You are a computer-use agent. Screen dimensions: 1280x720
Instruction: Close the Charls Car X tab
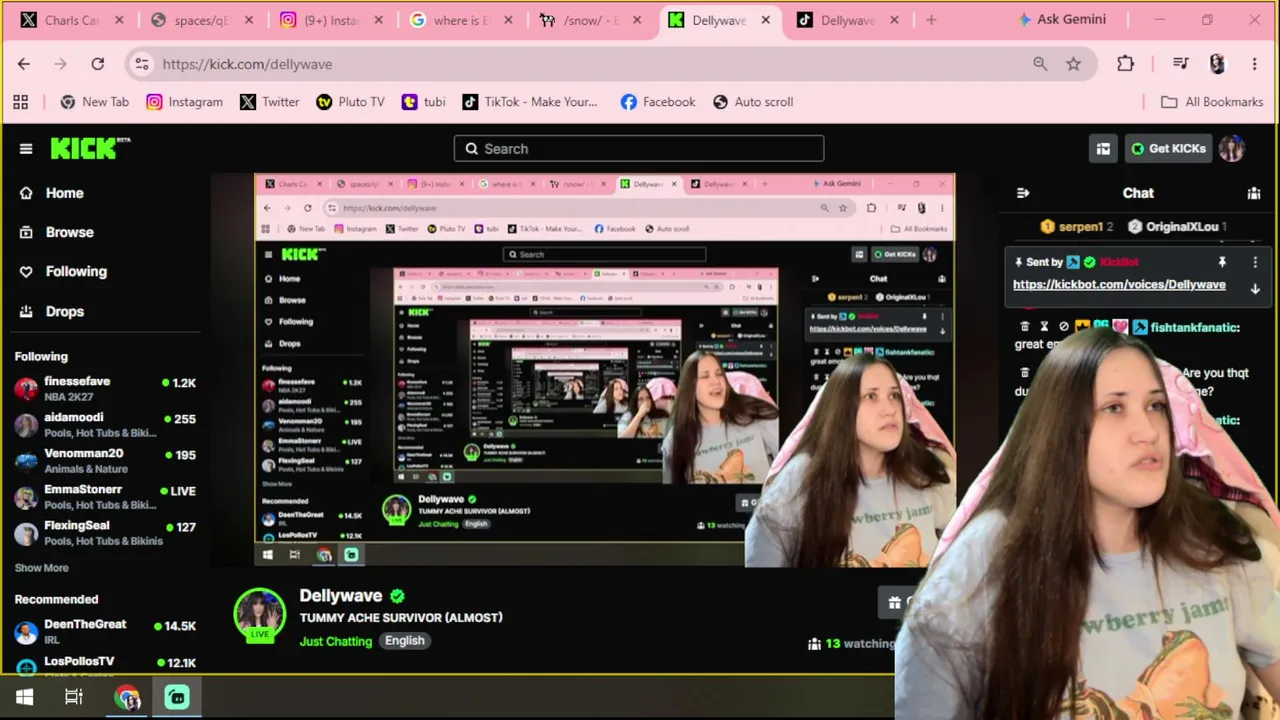(x=120, y=20)
